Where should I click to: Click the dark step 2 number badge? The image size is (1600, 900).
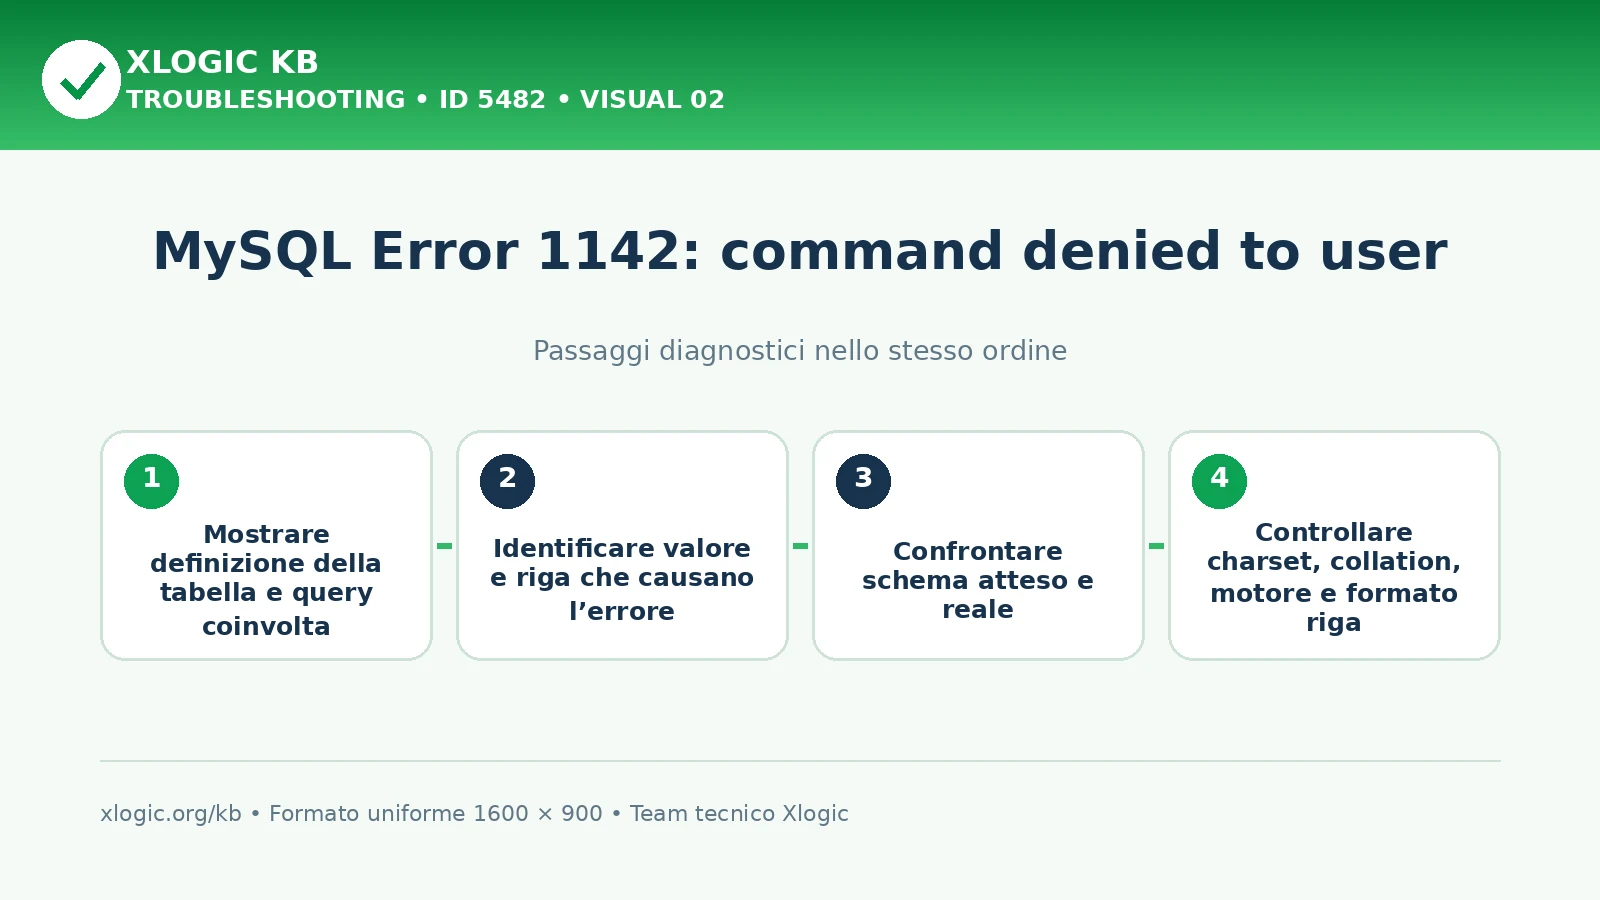coord(507,481)
